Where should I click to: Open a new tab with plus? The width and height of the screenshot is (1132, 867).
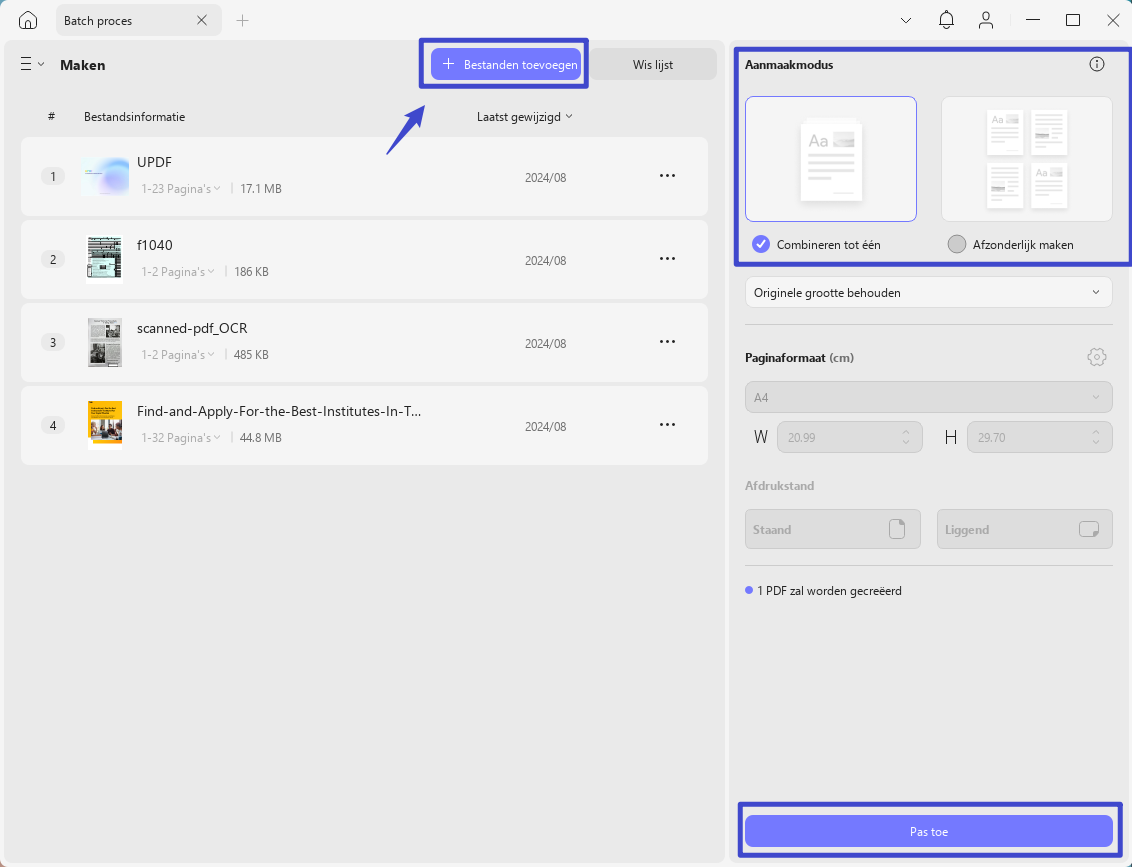[x=243, y=20]
